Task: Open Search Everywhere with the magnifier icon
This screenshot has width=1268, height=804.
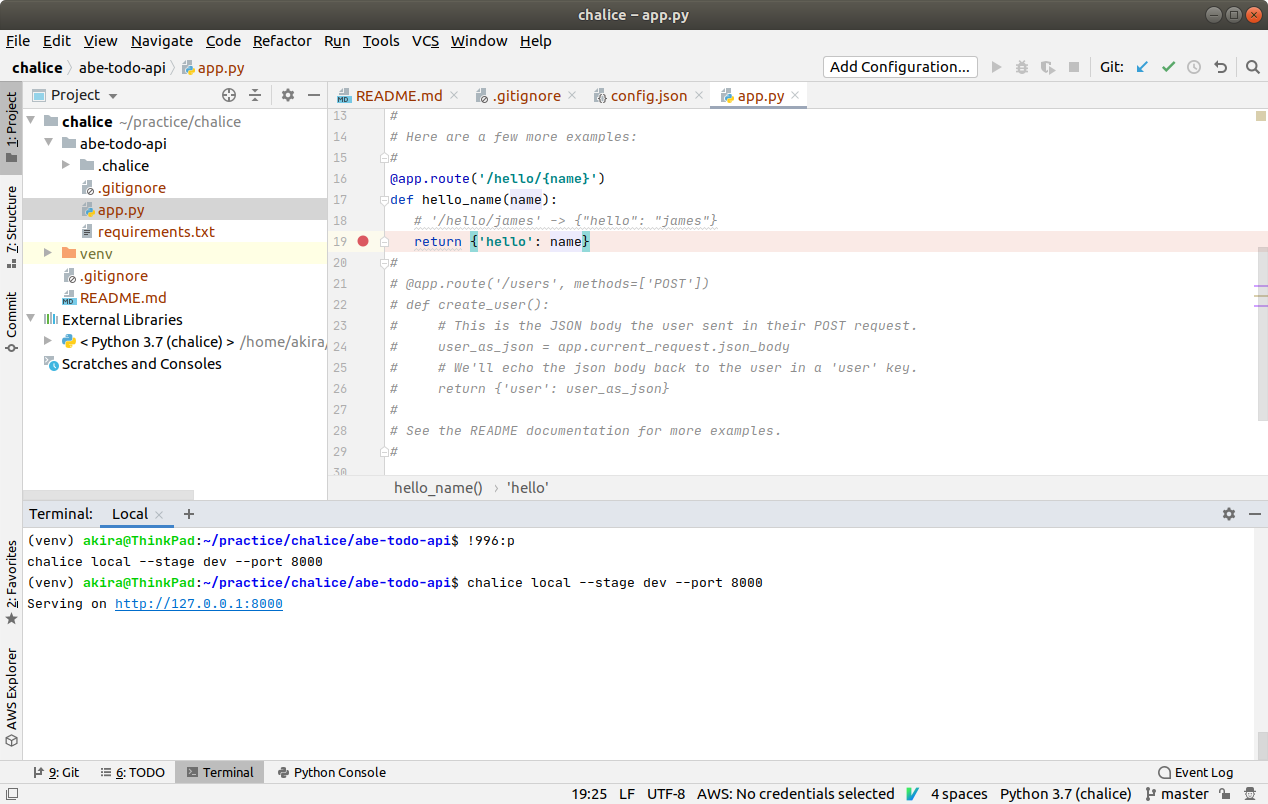Action: pyautogui.click(x=1253, y=67)
